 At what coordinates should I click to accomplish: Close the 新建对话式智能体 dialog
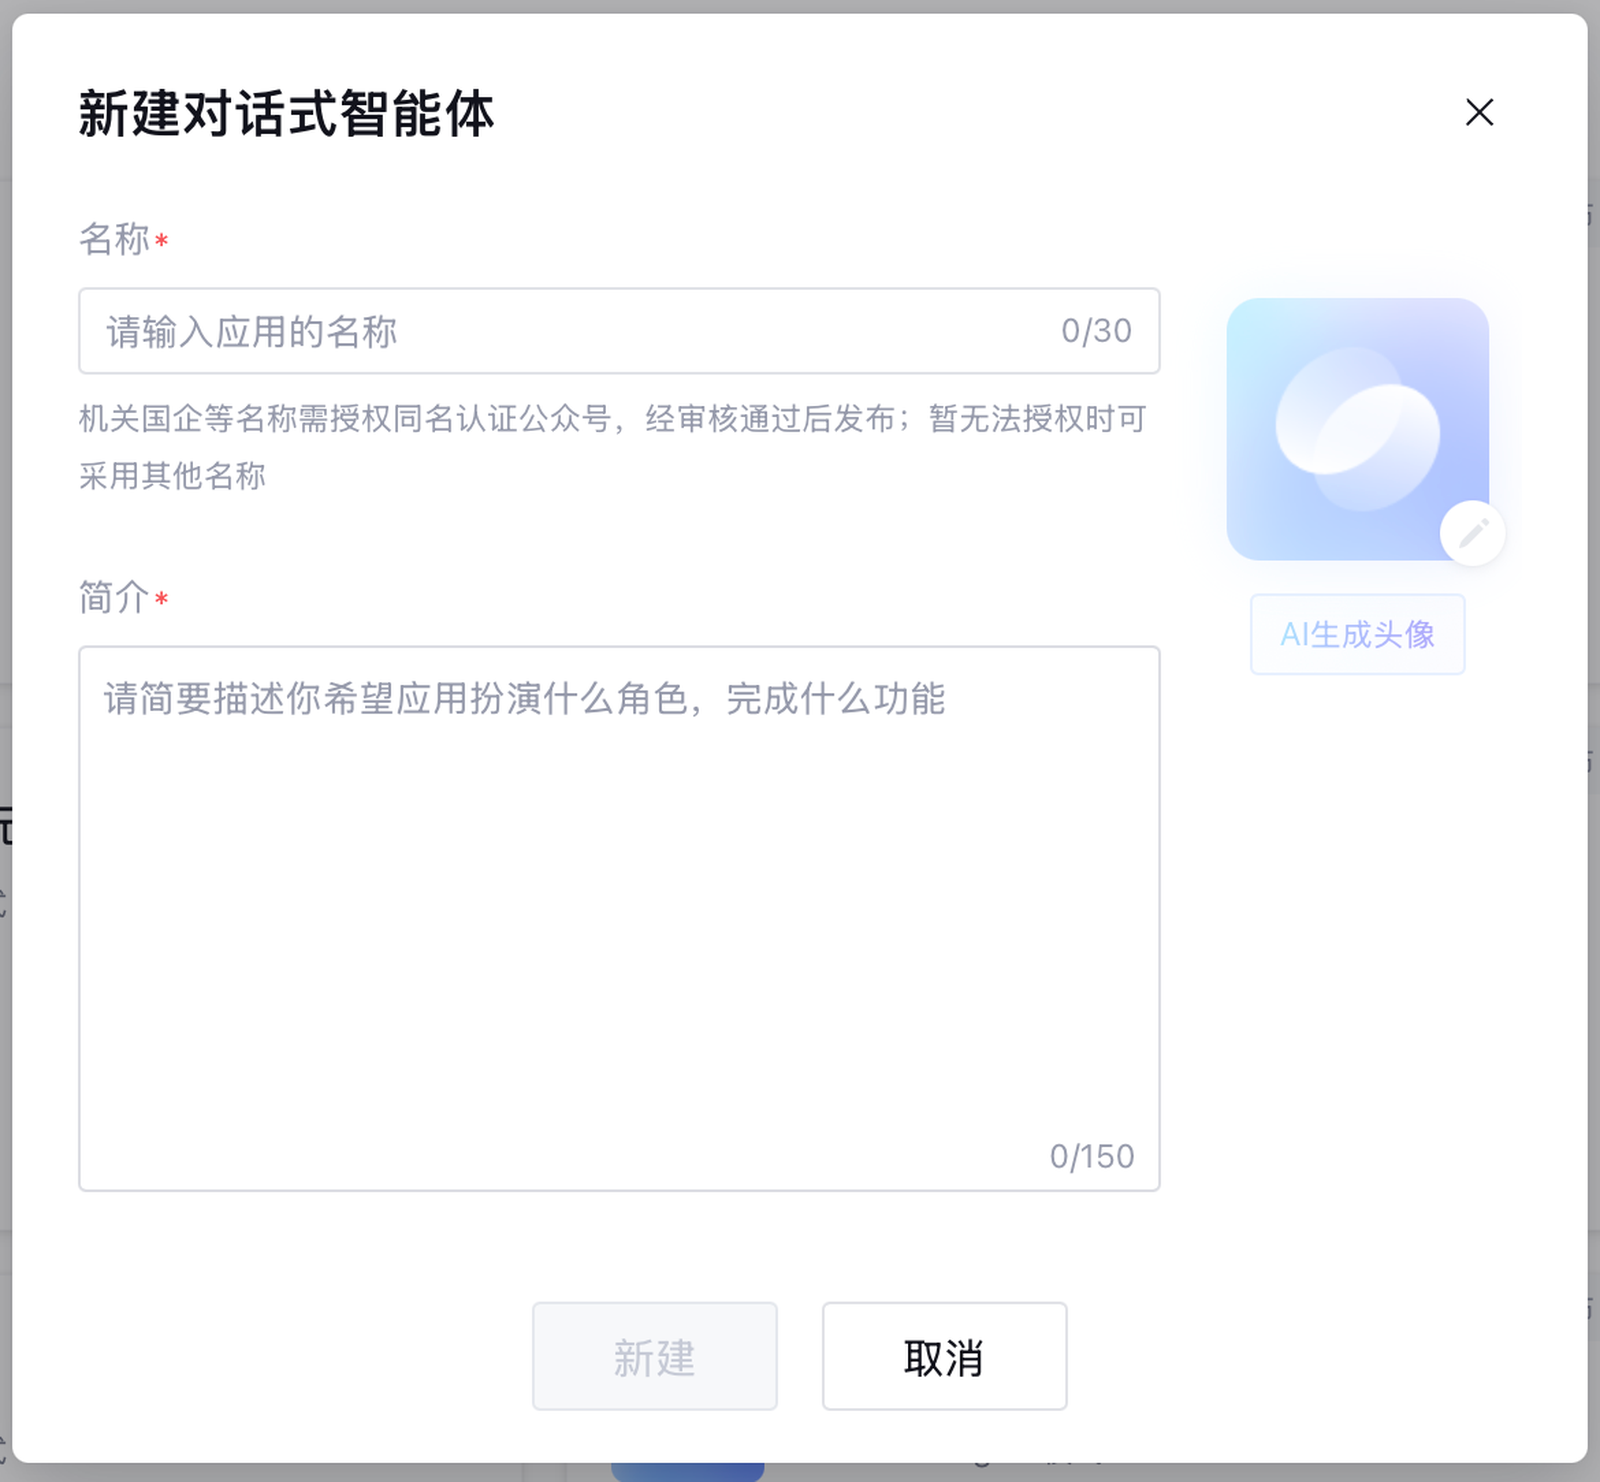[1479, 112]
